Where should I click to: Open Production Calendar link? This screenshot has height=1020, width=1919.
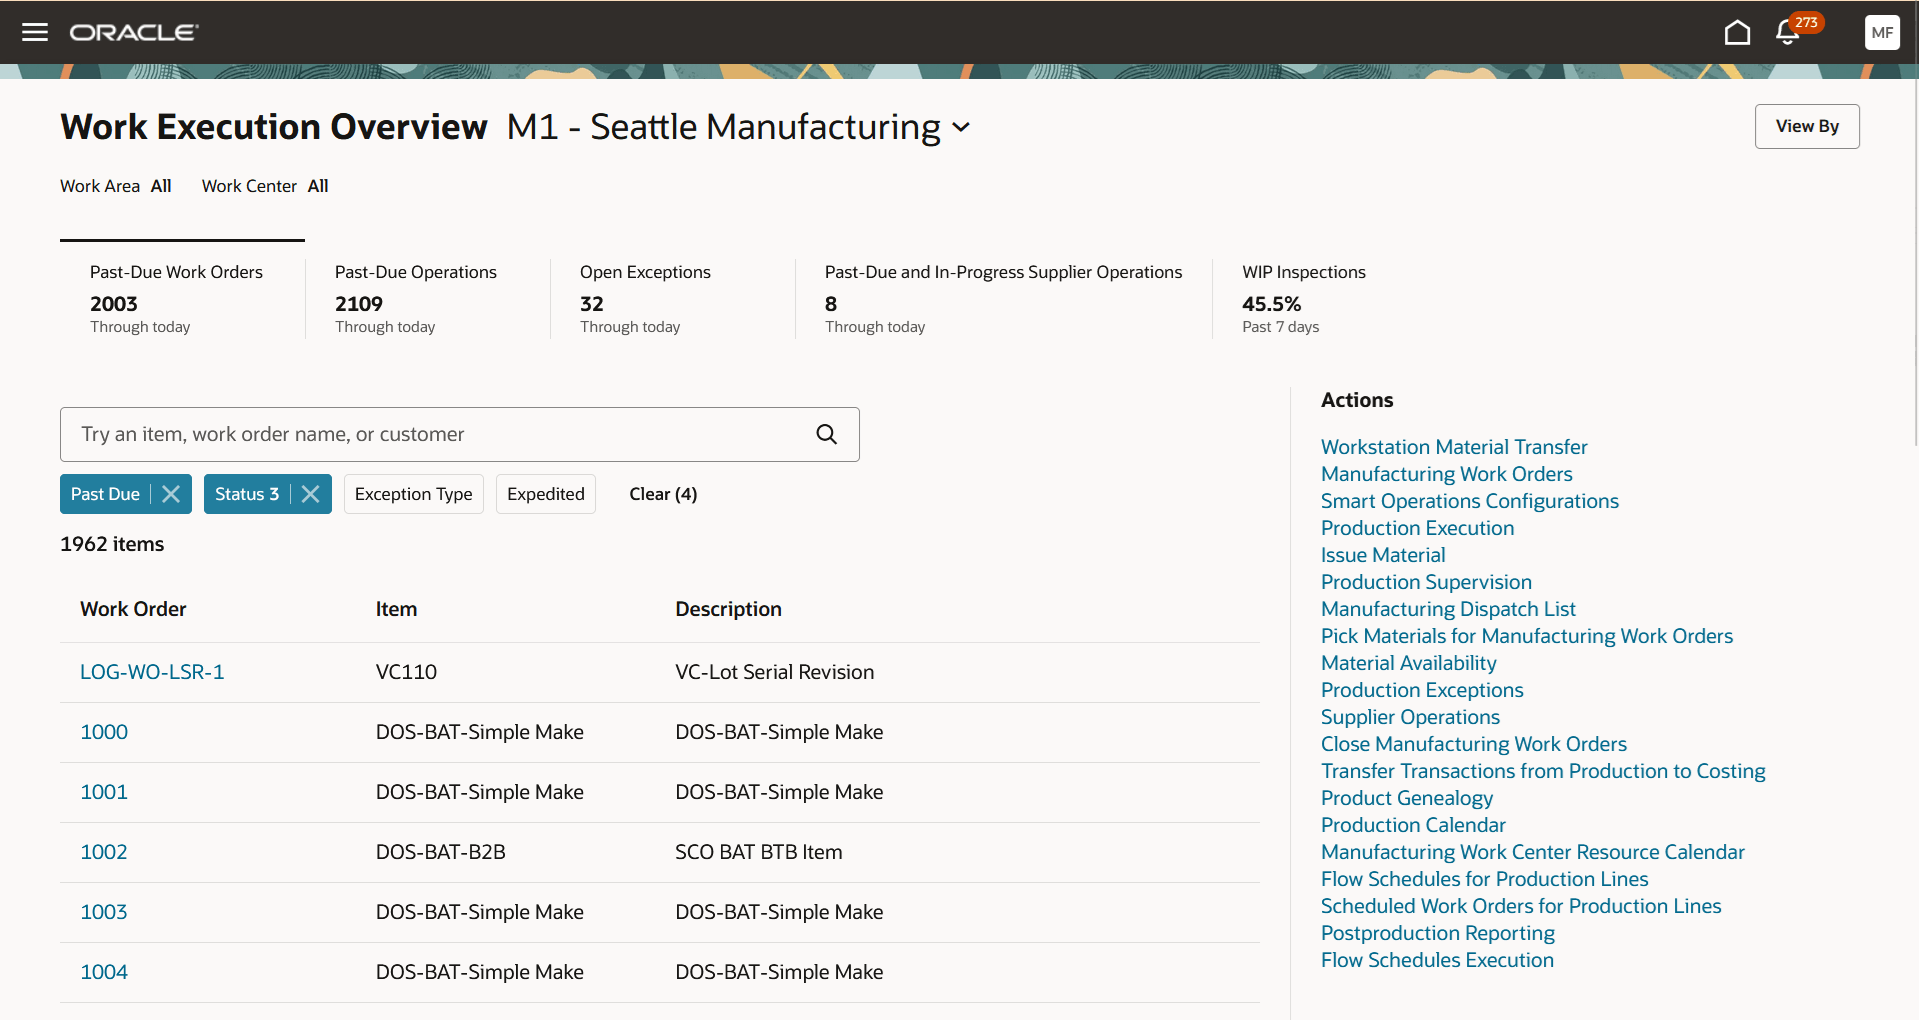(x=1413, y=825)
